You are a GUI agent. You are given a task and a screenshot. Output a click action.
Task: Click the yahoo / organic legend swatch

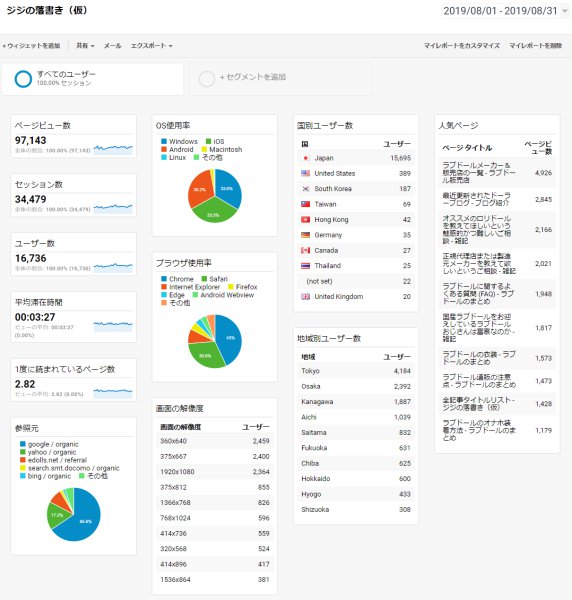coord(23,452)
